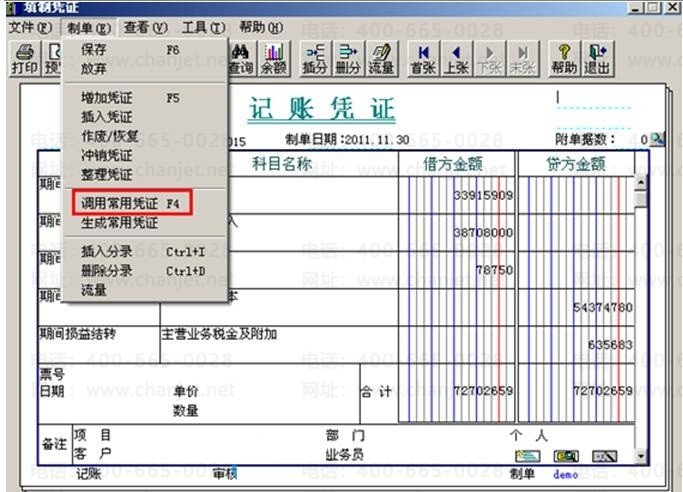Go to last voucher with 末张
The image size is (683, 492).
point(522,59)
